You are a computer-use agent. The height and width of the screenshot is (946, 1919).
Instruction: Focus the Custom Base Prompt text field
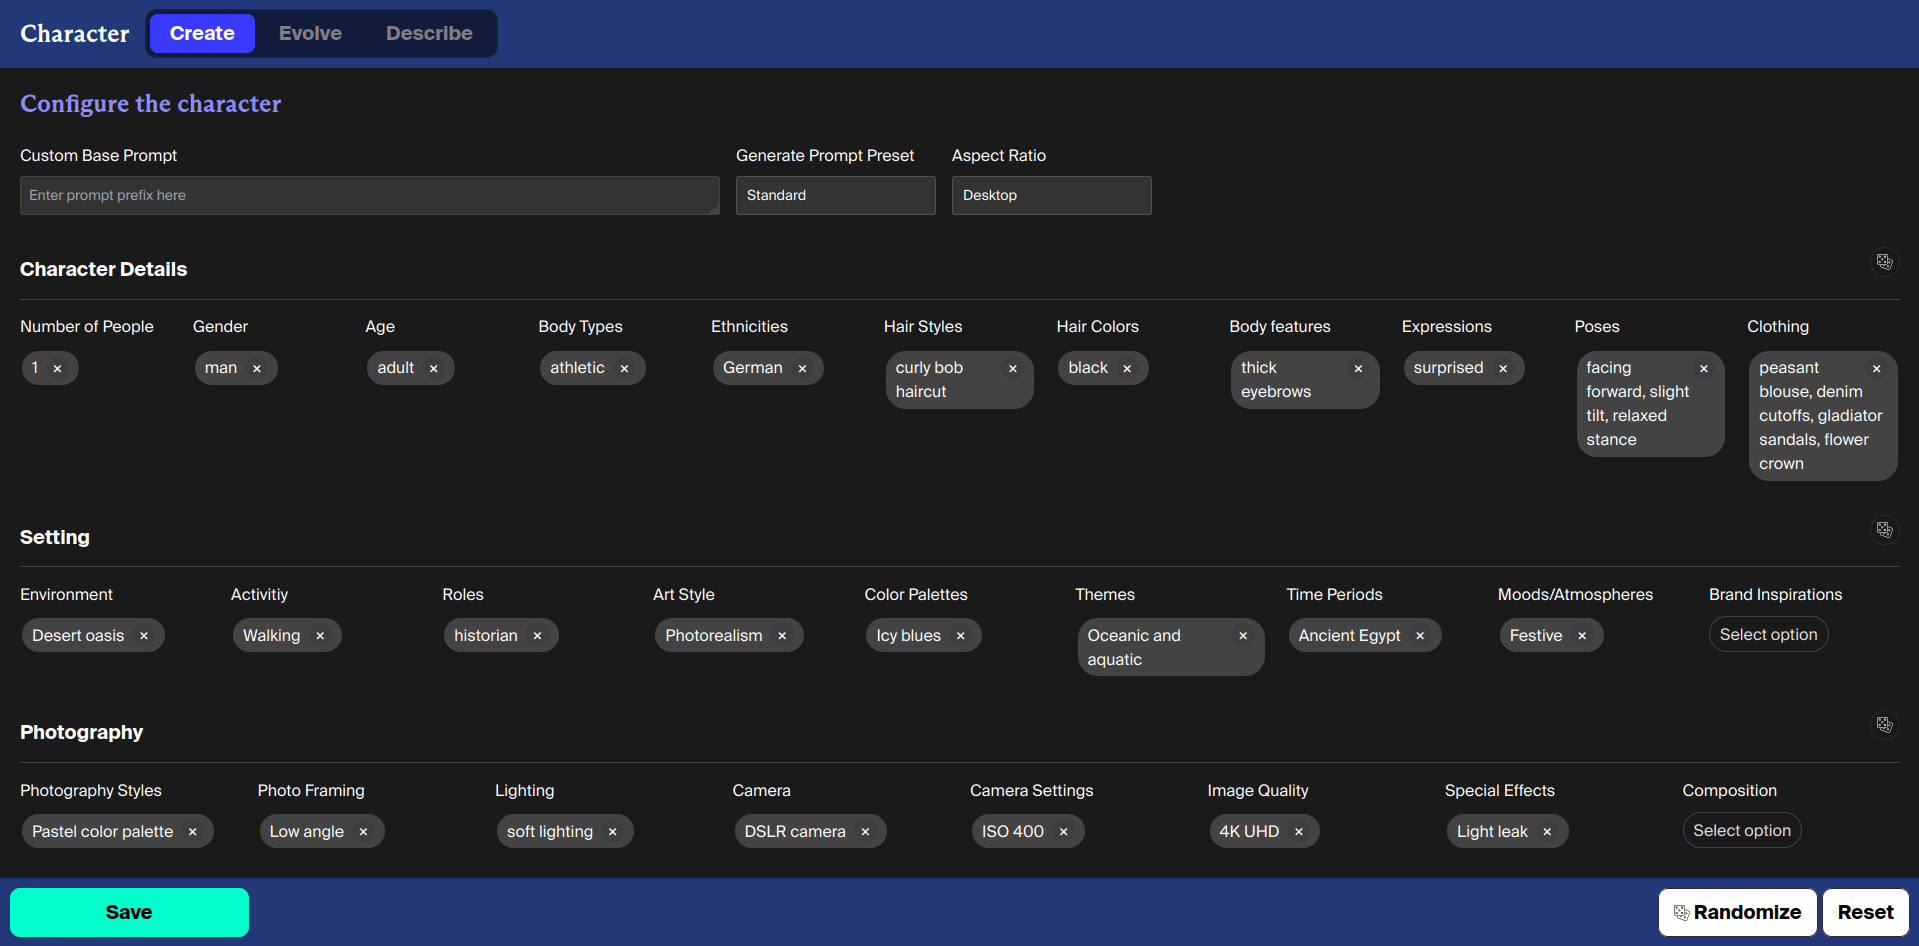[x=369, y=196]
